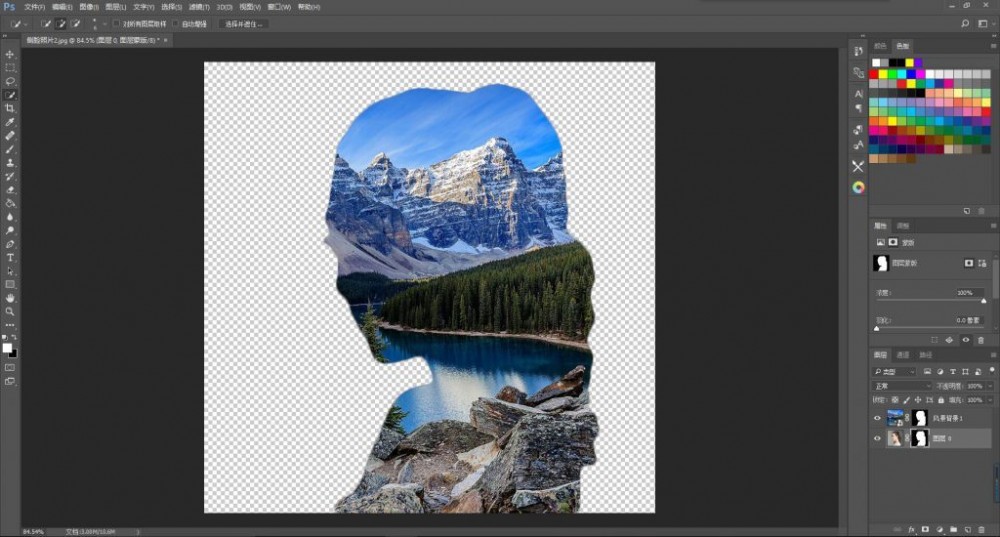1000x537 pixels.
Task: Select the Hand tool
Action: coord(10,298)
